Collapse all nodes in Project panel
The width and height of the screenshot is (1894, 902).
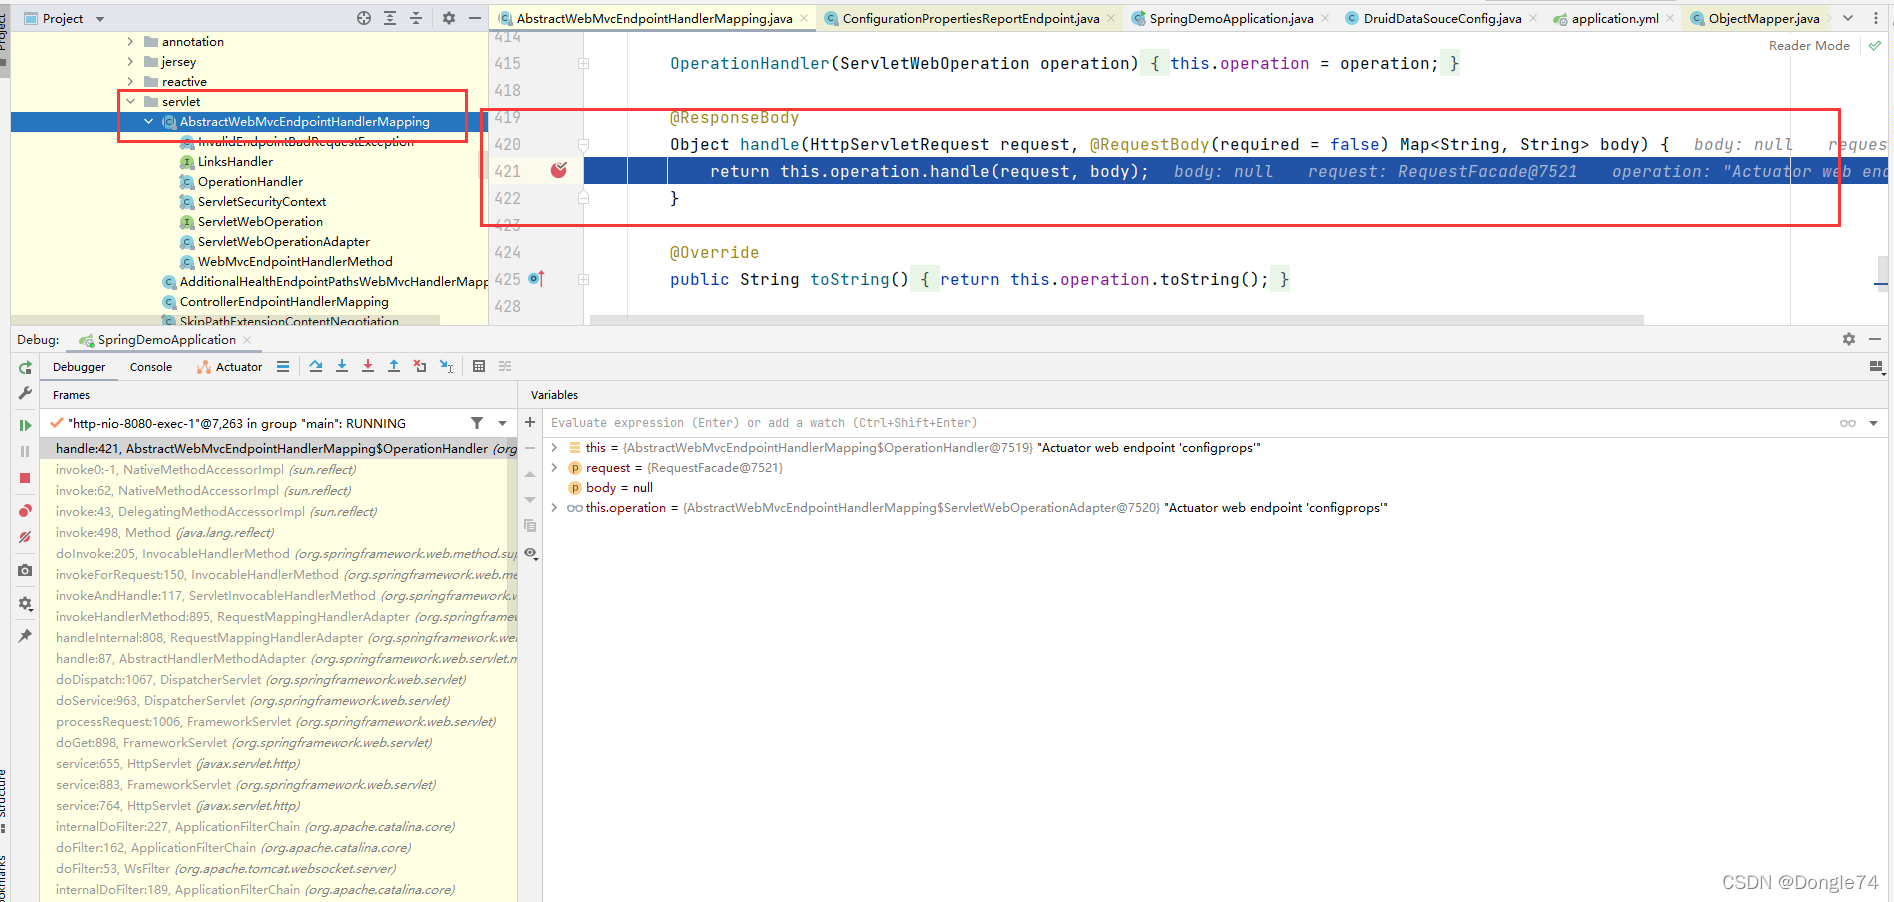[x=416, y=18]
